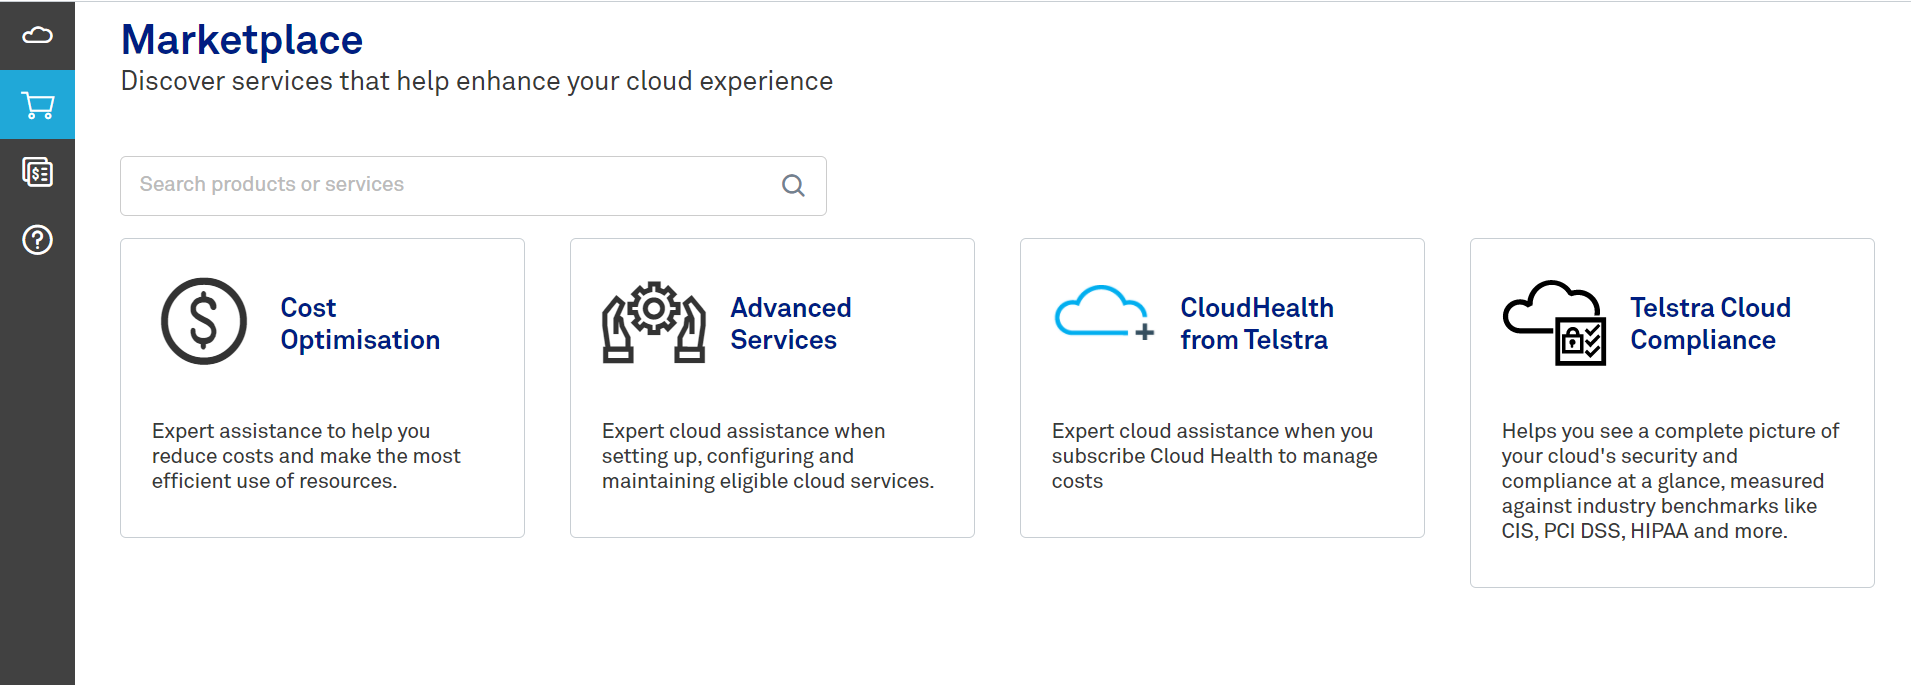Select the Advanced Services card description text
1911x685 pixels.
[x=767, y=456]
